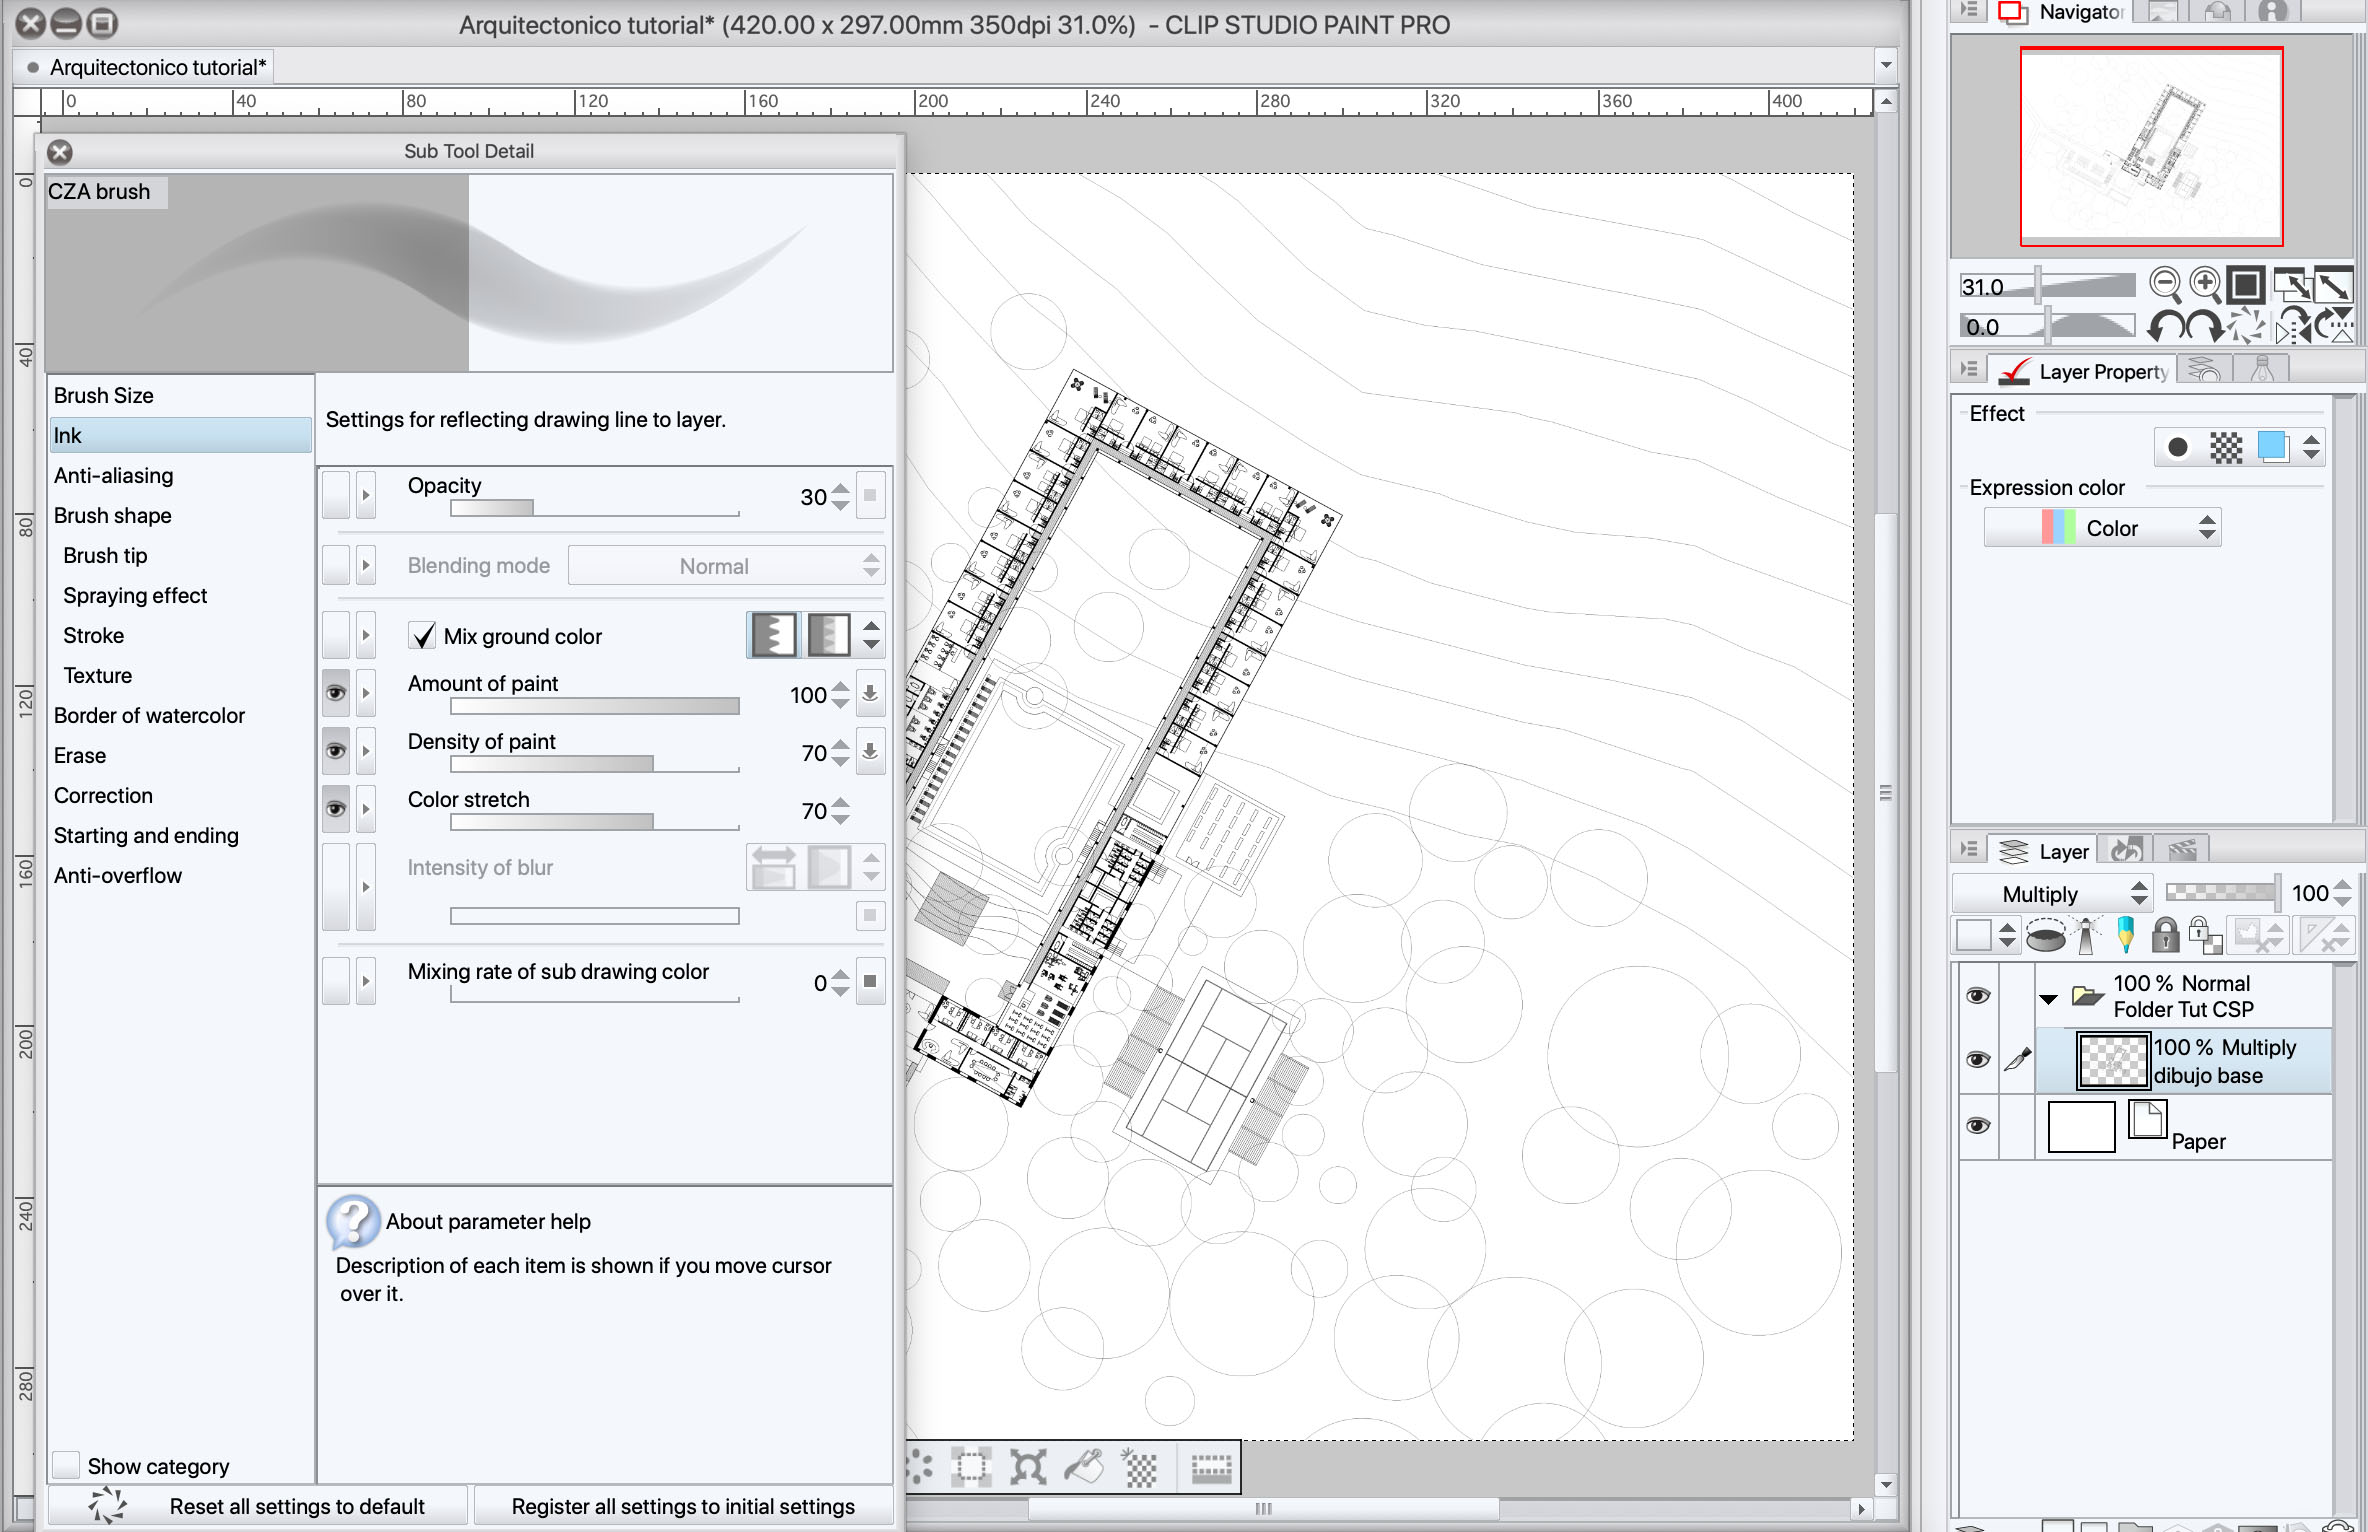Click the Lock Layer padlock icon
The height and width of the screenshot is (1532, 2368).
pos(2164,936)
